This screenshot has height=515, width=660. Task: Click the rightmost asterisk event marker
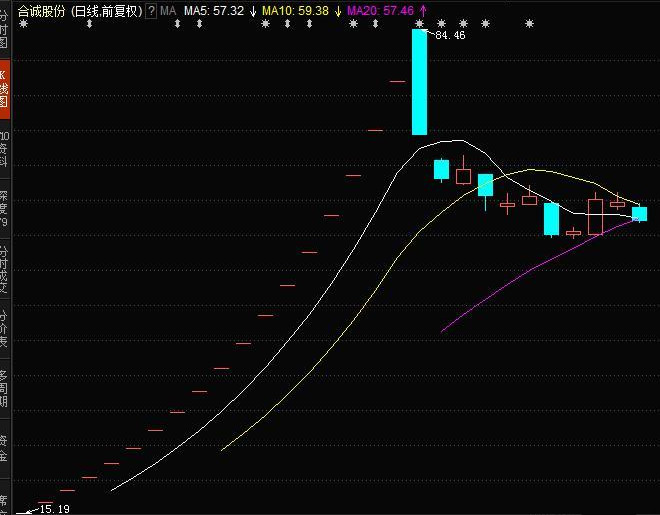pos(485,23)
